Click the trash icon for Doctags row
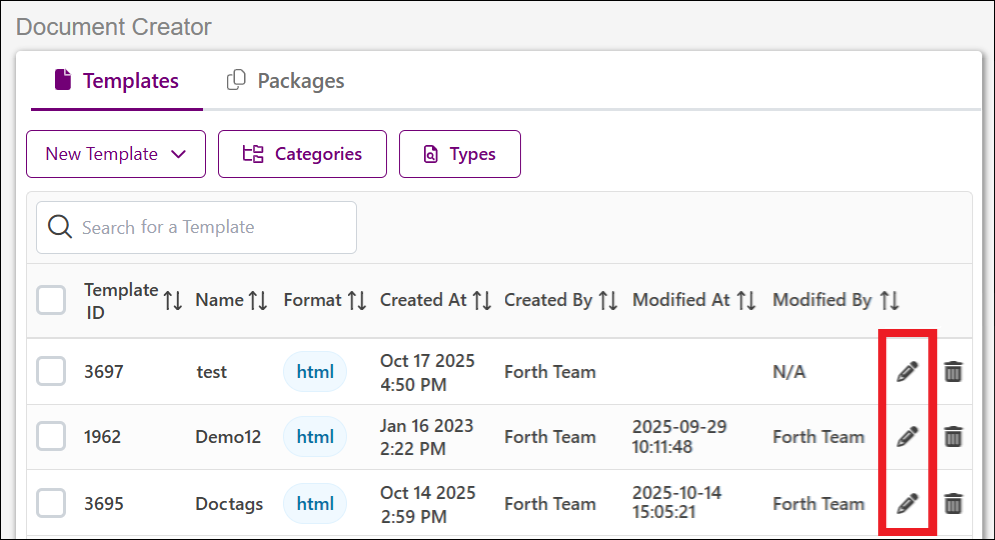 pos(953,504)
